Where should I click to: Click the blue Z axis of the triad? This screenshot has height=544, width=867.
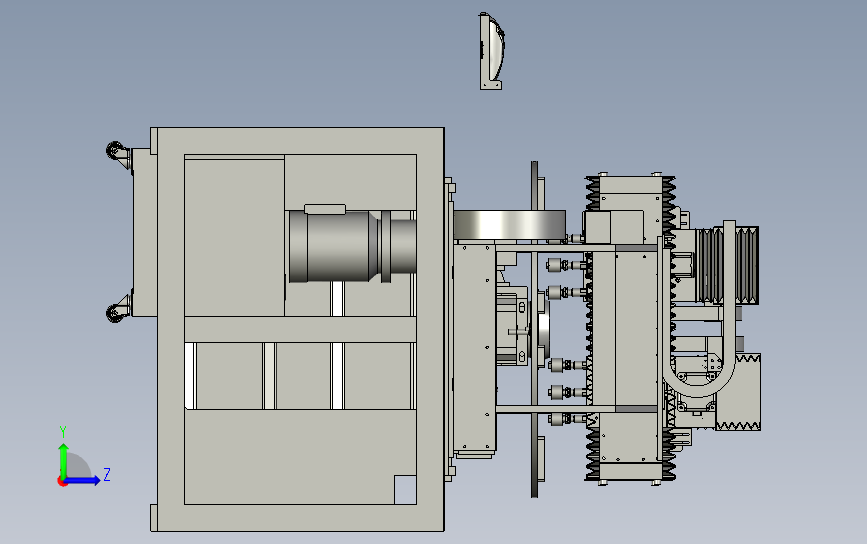83,480
